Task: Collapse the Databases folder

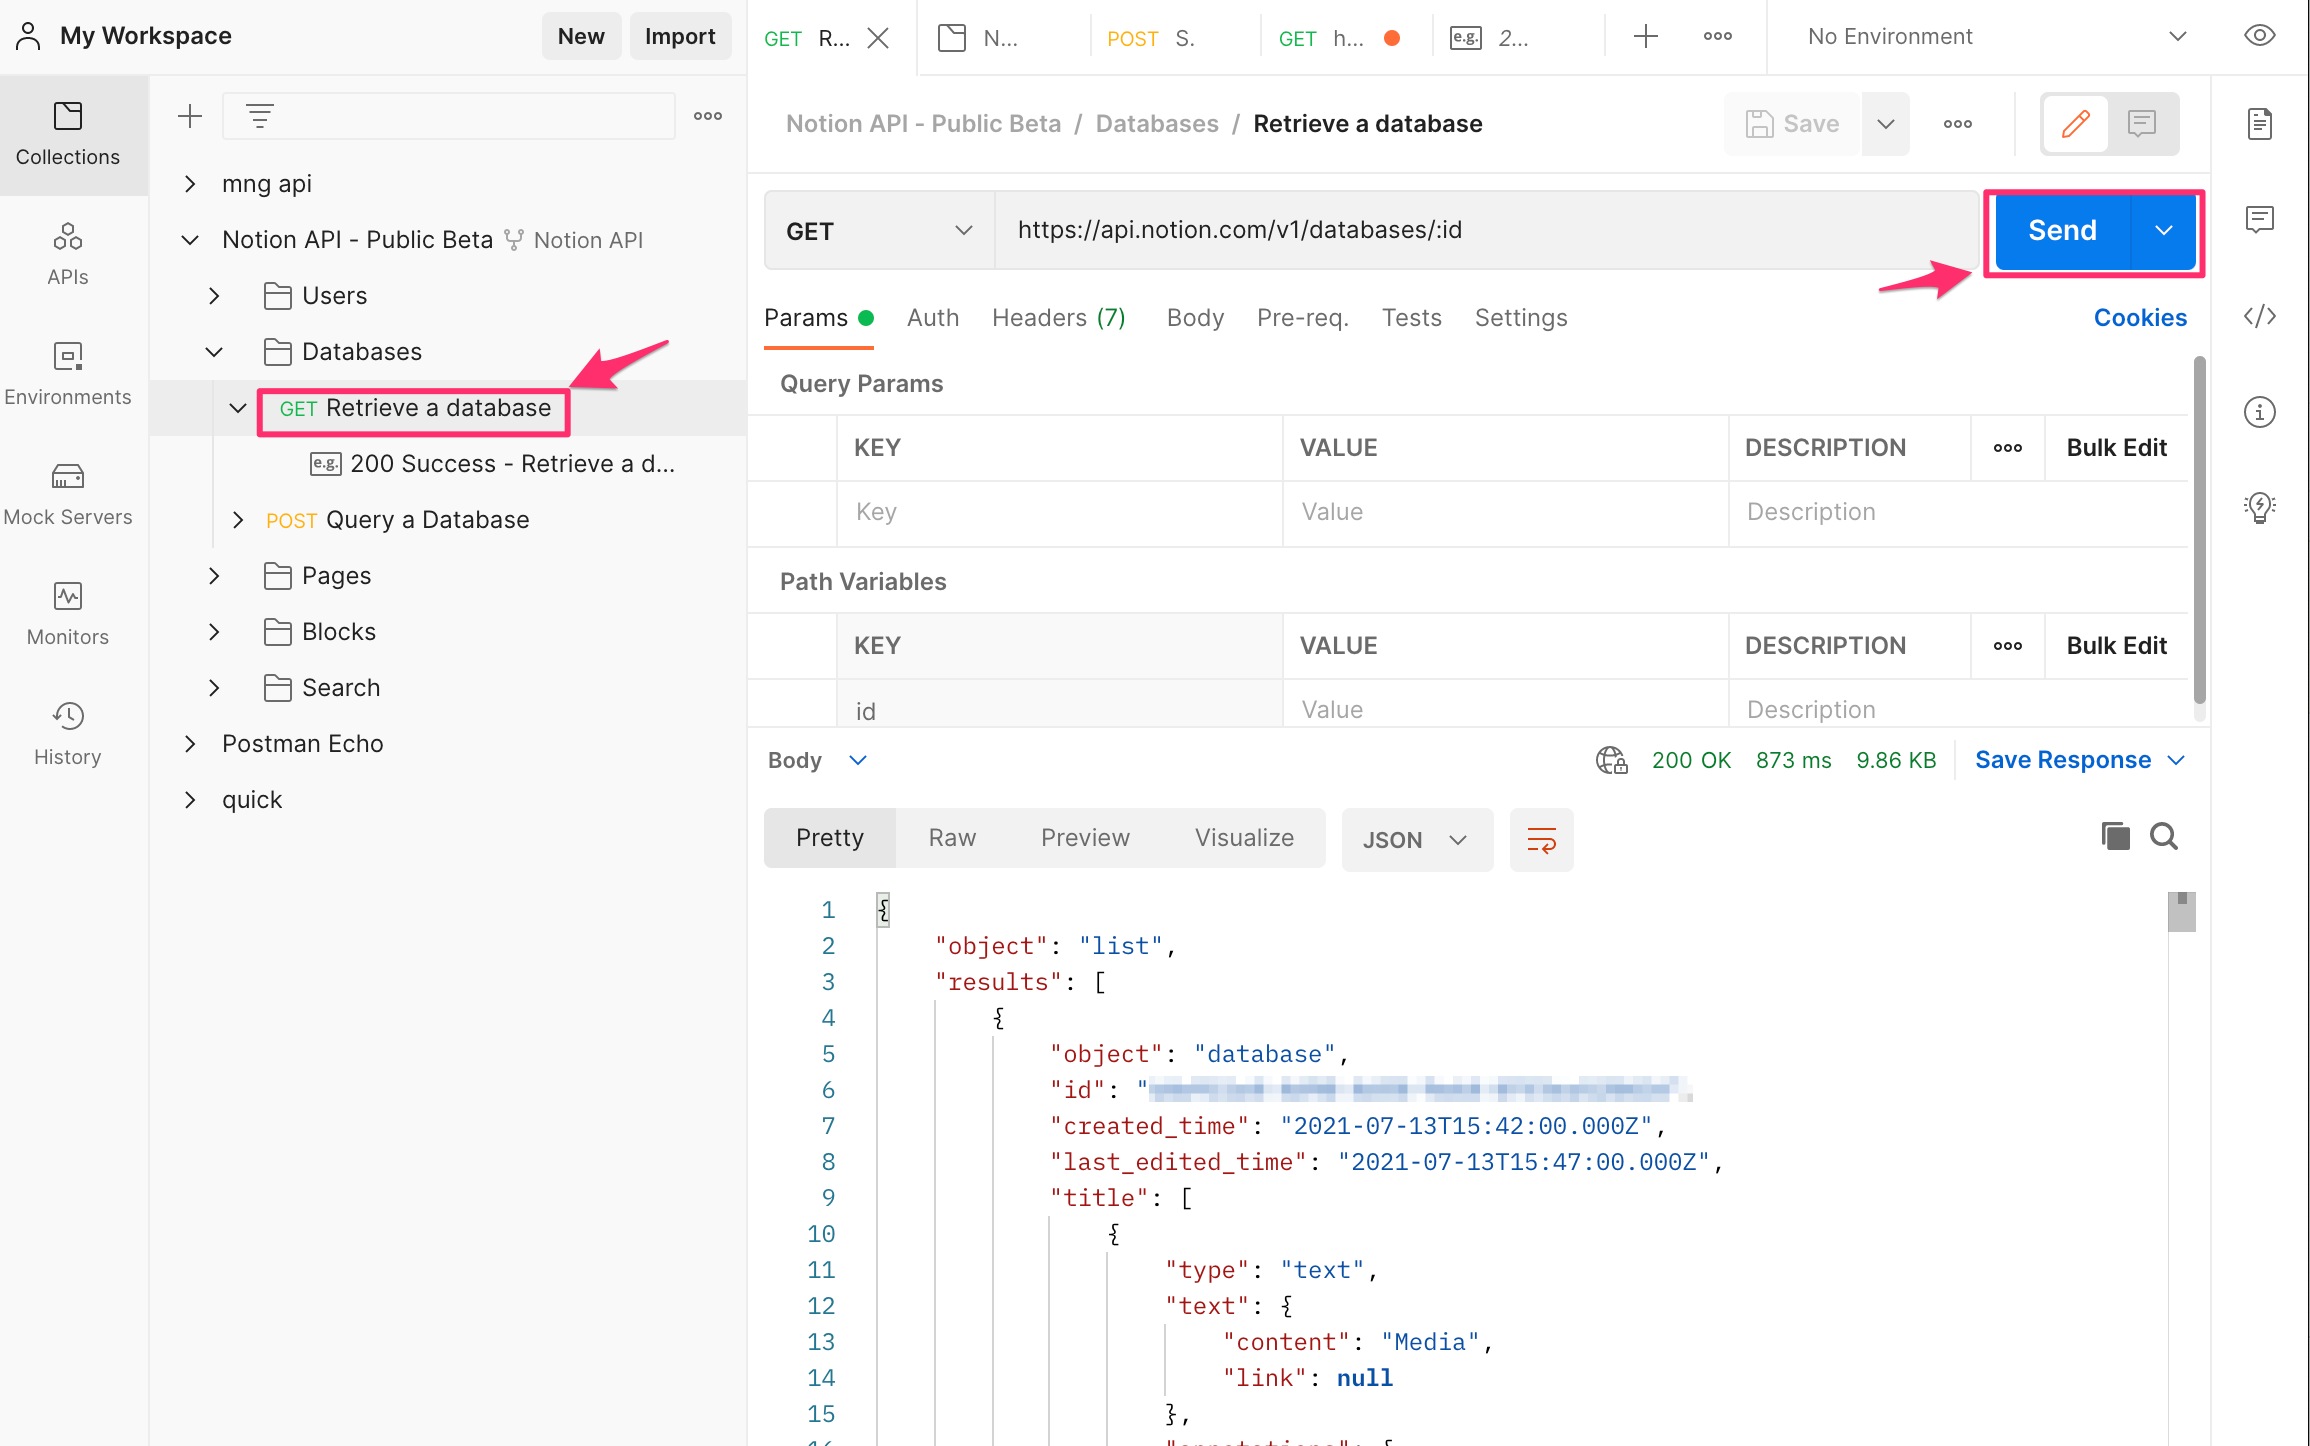Action: (214, 352)
